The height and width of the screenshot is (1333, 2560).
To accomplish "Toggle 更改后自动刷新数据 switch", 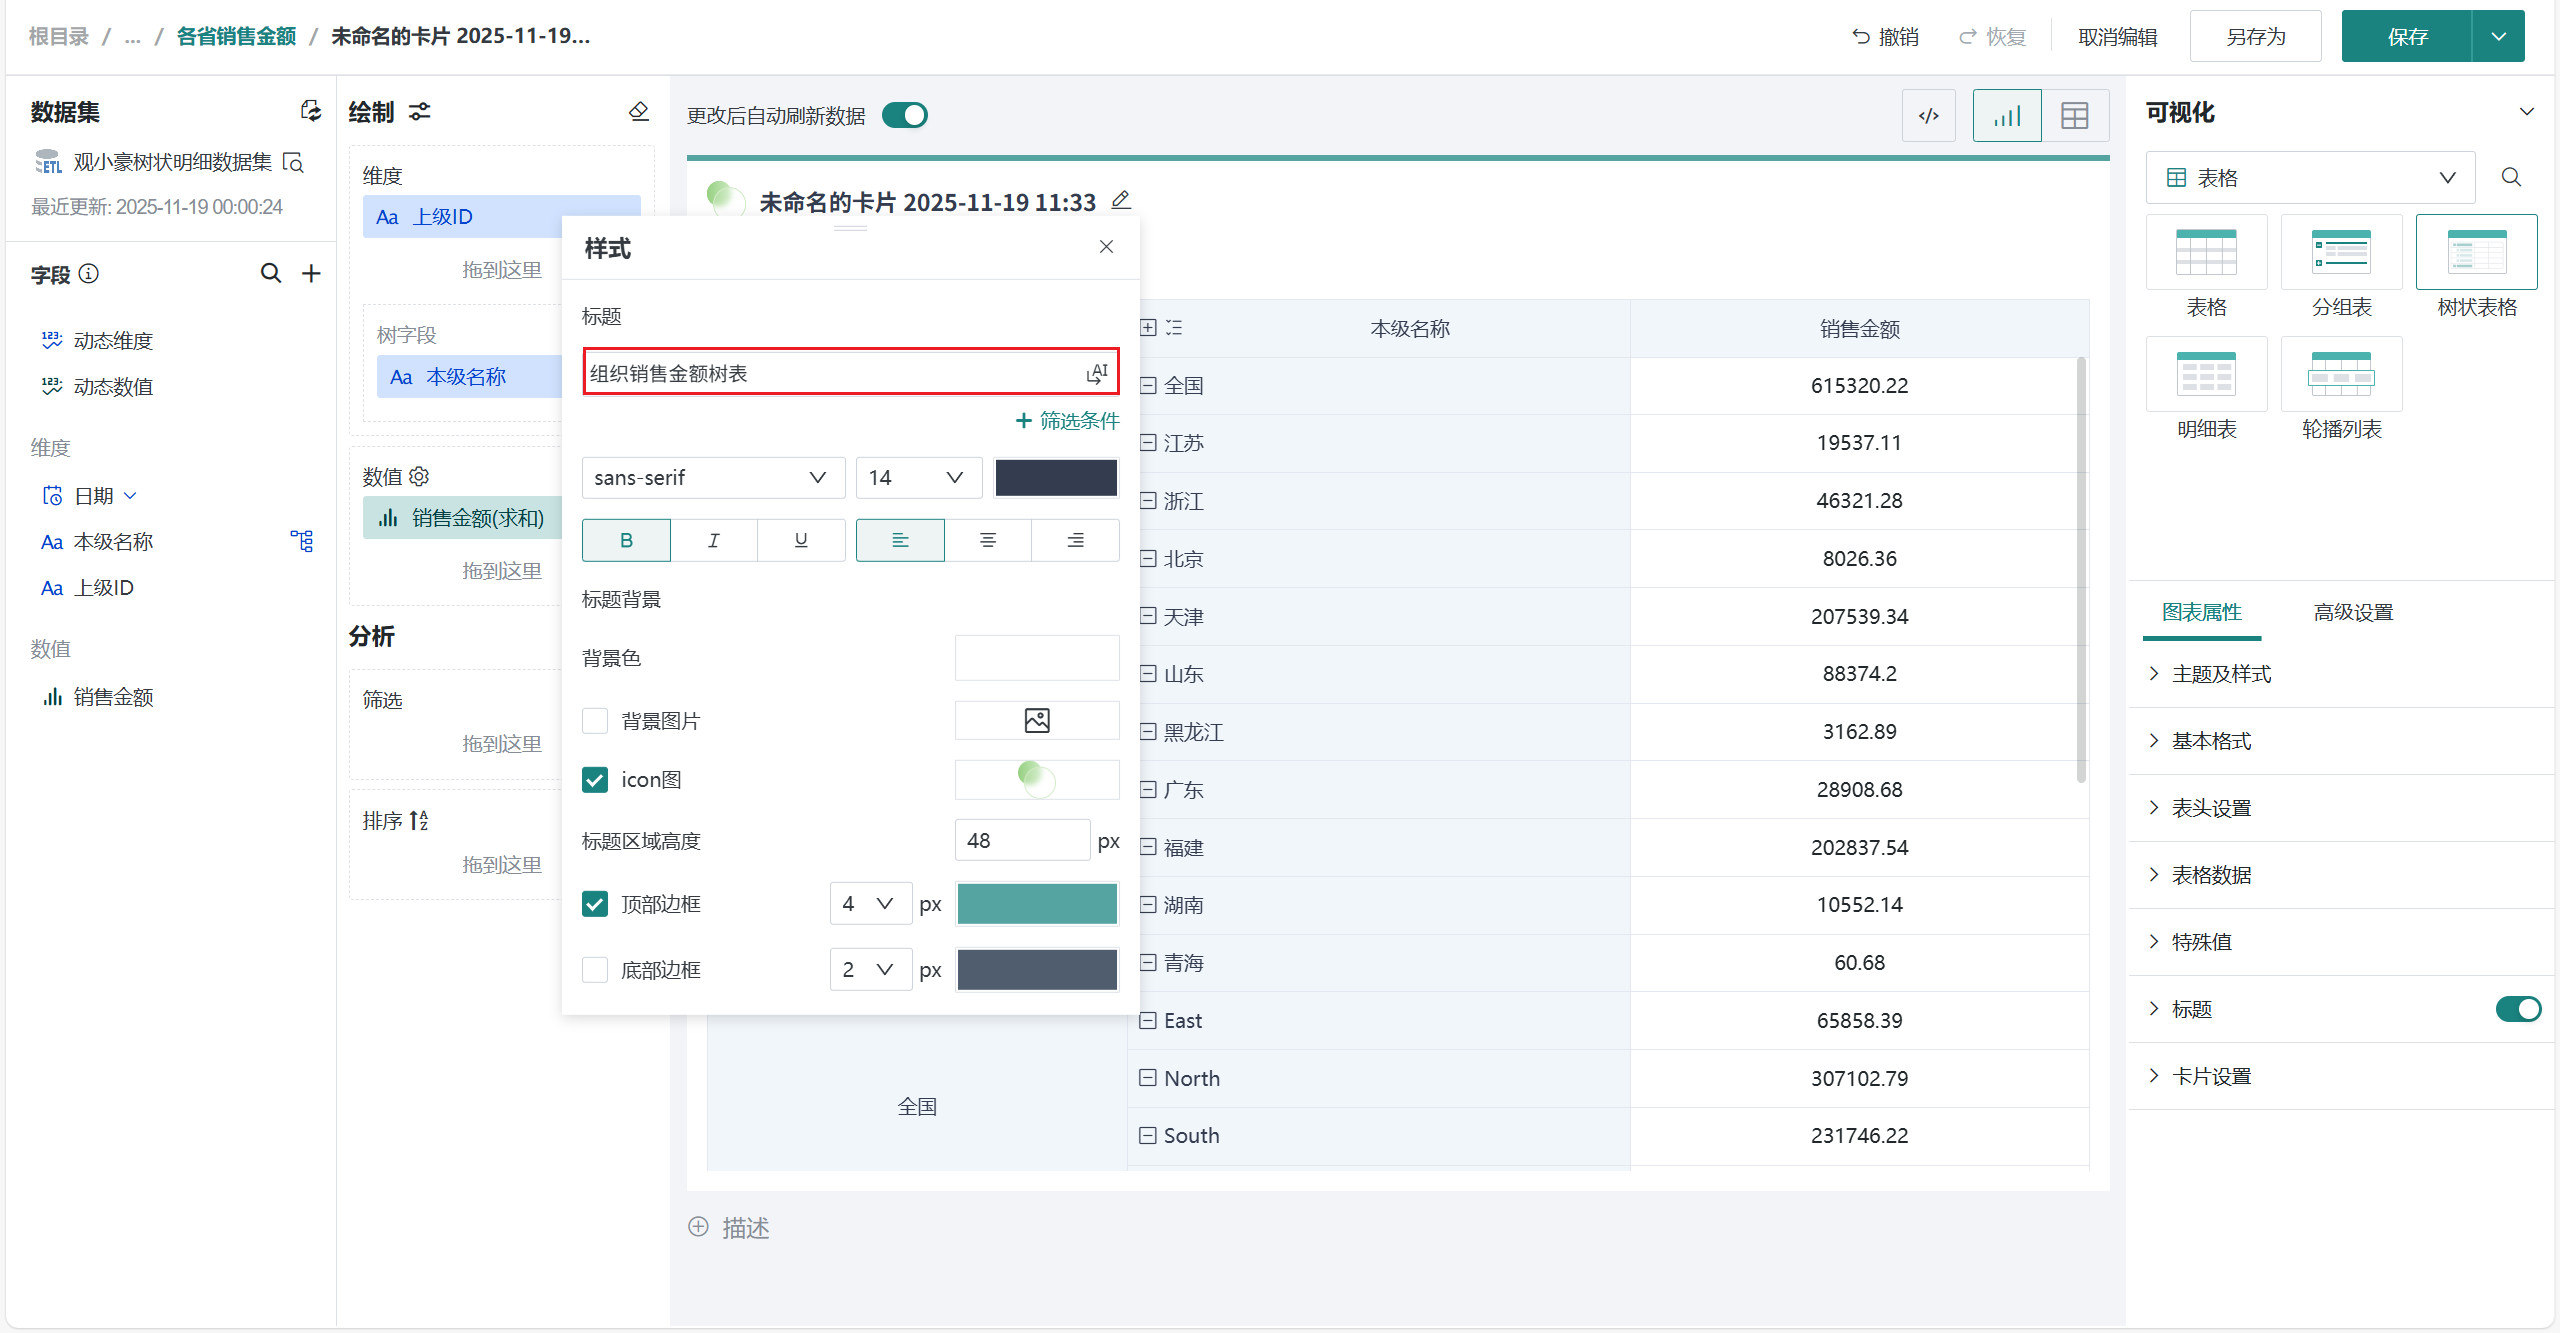I will (905, 116).
